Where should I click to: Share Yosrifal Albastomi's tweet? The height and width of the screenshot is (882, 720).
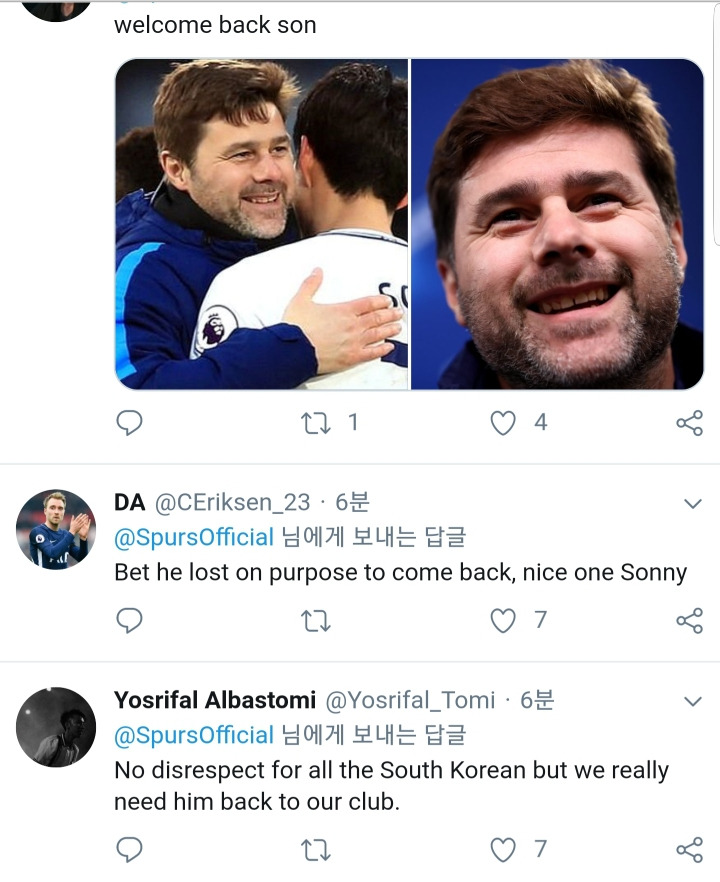coord(689,850)
